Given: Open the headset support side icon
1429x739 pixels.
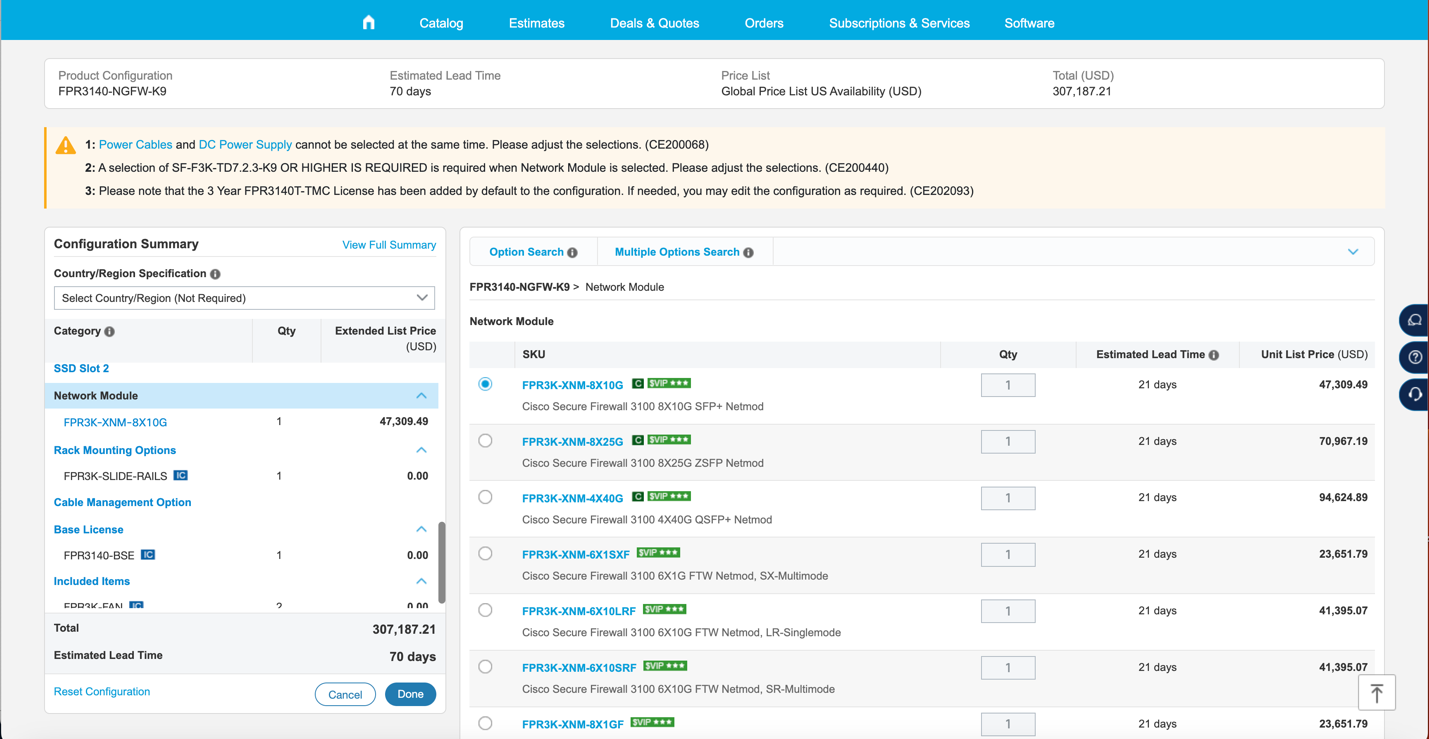Looking at the screenshot, I should click(x=1415, y=395).
